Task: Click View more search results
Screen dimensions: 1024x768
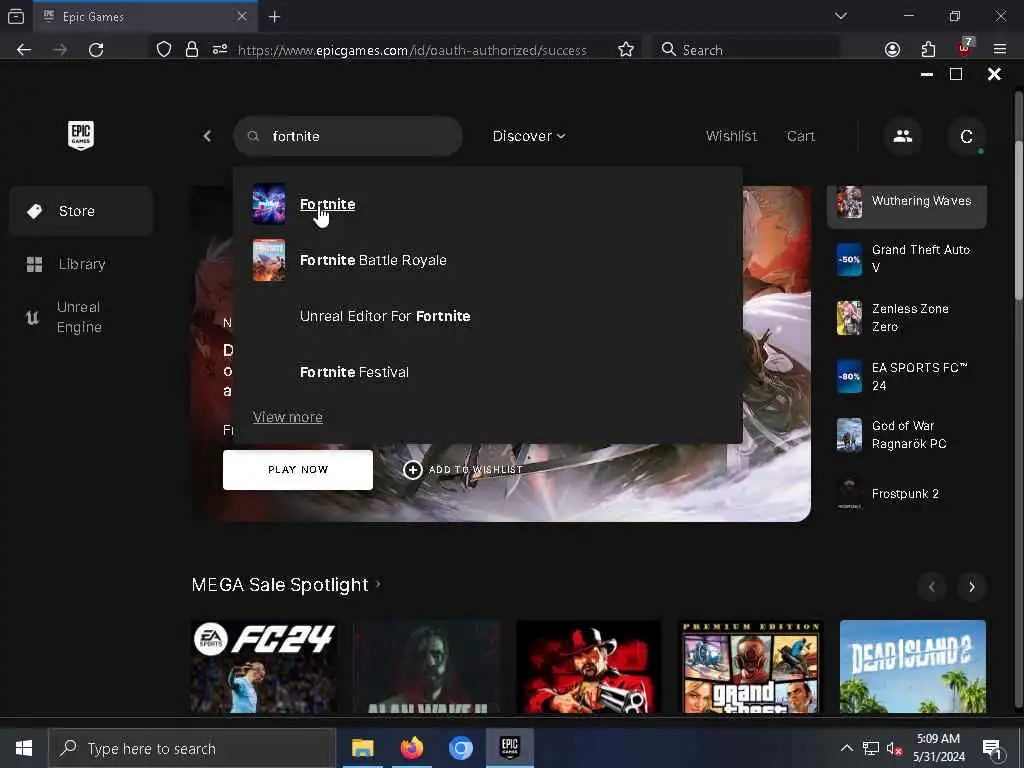Action: pos(287,417)
